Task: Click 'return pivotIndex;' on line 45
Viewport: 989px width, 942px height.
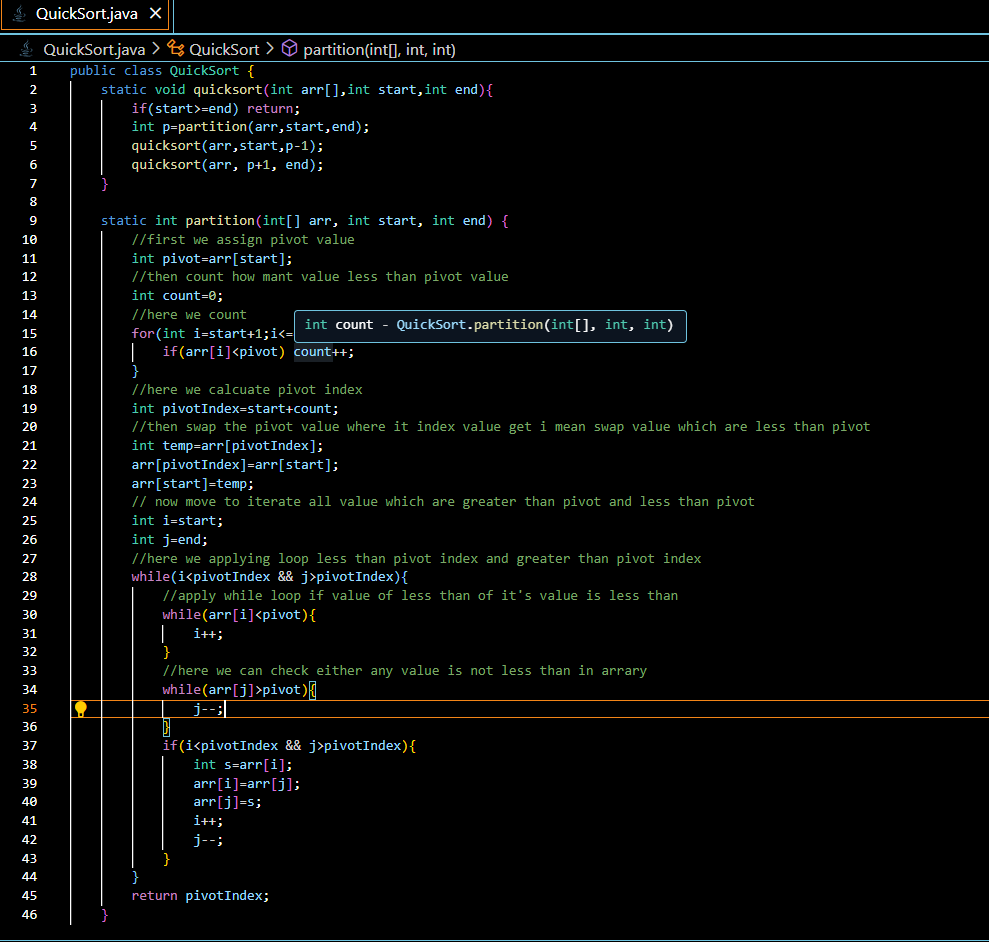Action: coord(201,896)
